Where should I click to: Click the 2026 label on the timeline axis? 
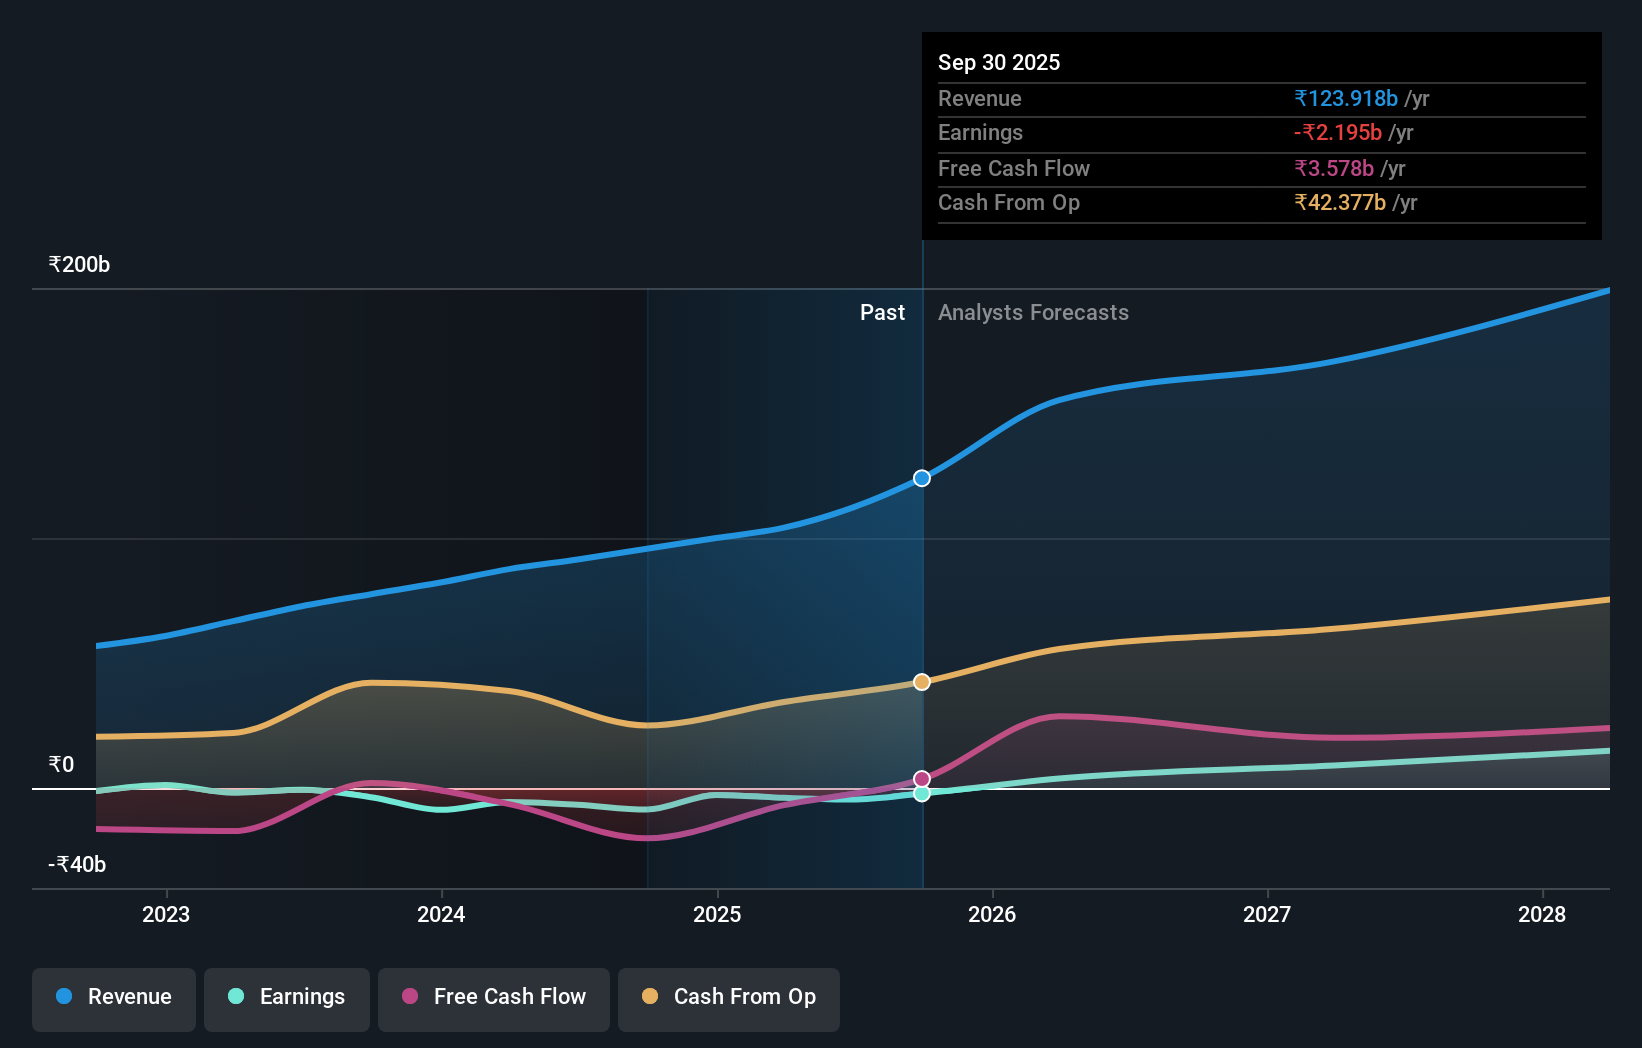click(x=992, y=914)
